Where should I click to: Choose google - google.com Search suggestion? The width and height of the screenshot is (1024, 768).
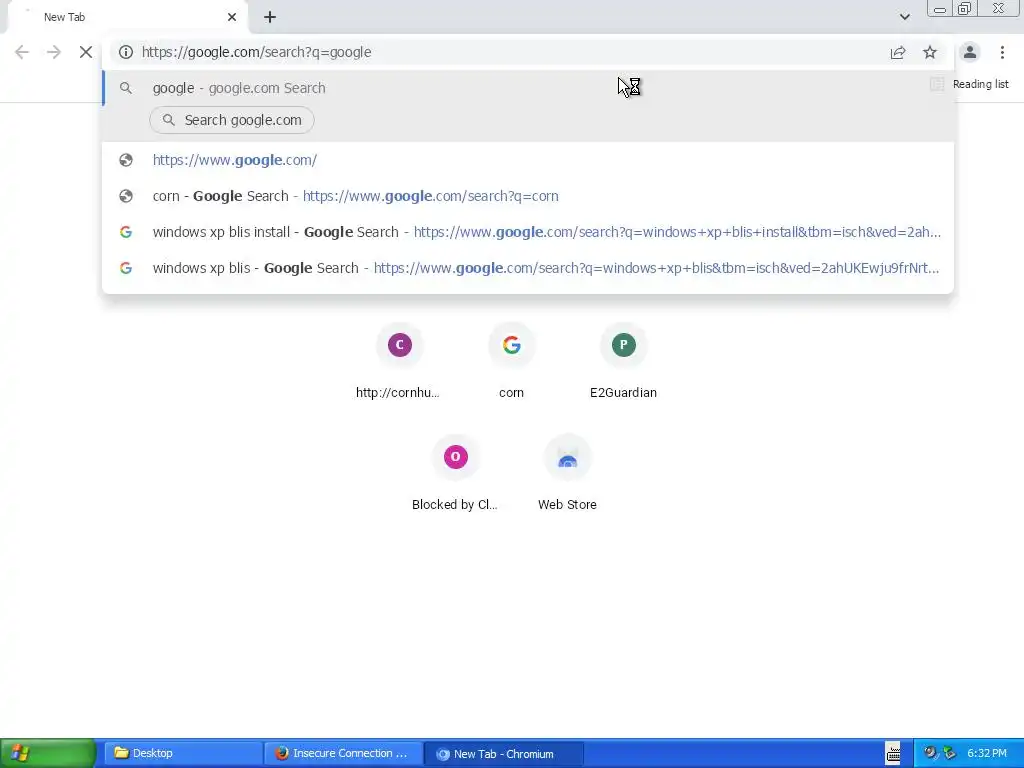pyautogui.click(x=528, y=88)
